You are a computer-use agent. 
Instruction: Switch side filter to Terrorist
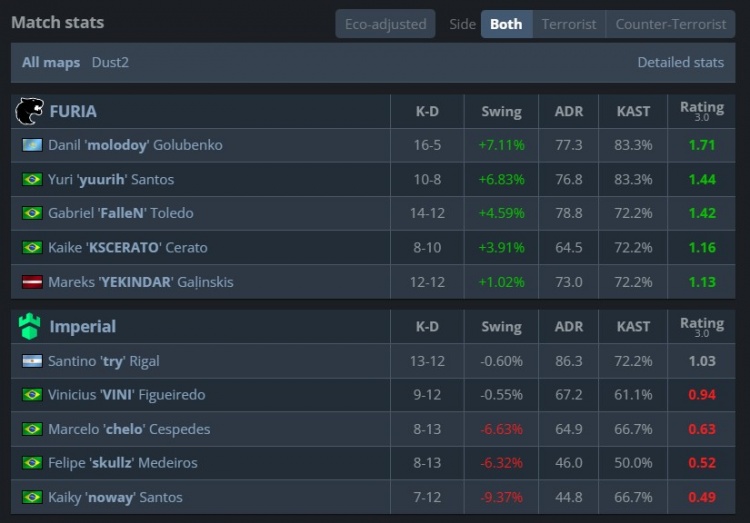[x=569, y=24]
